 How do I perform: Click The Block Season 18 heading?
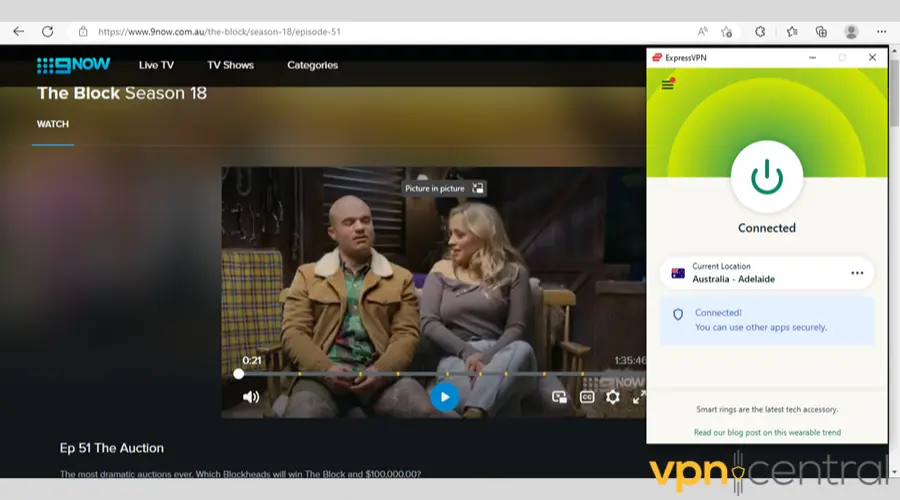pyautogui.click(x=122, y=93)
